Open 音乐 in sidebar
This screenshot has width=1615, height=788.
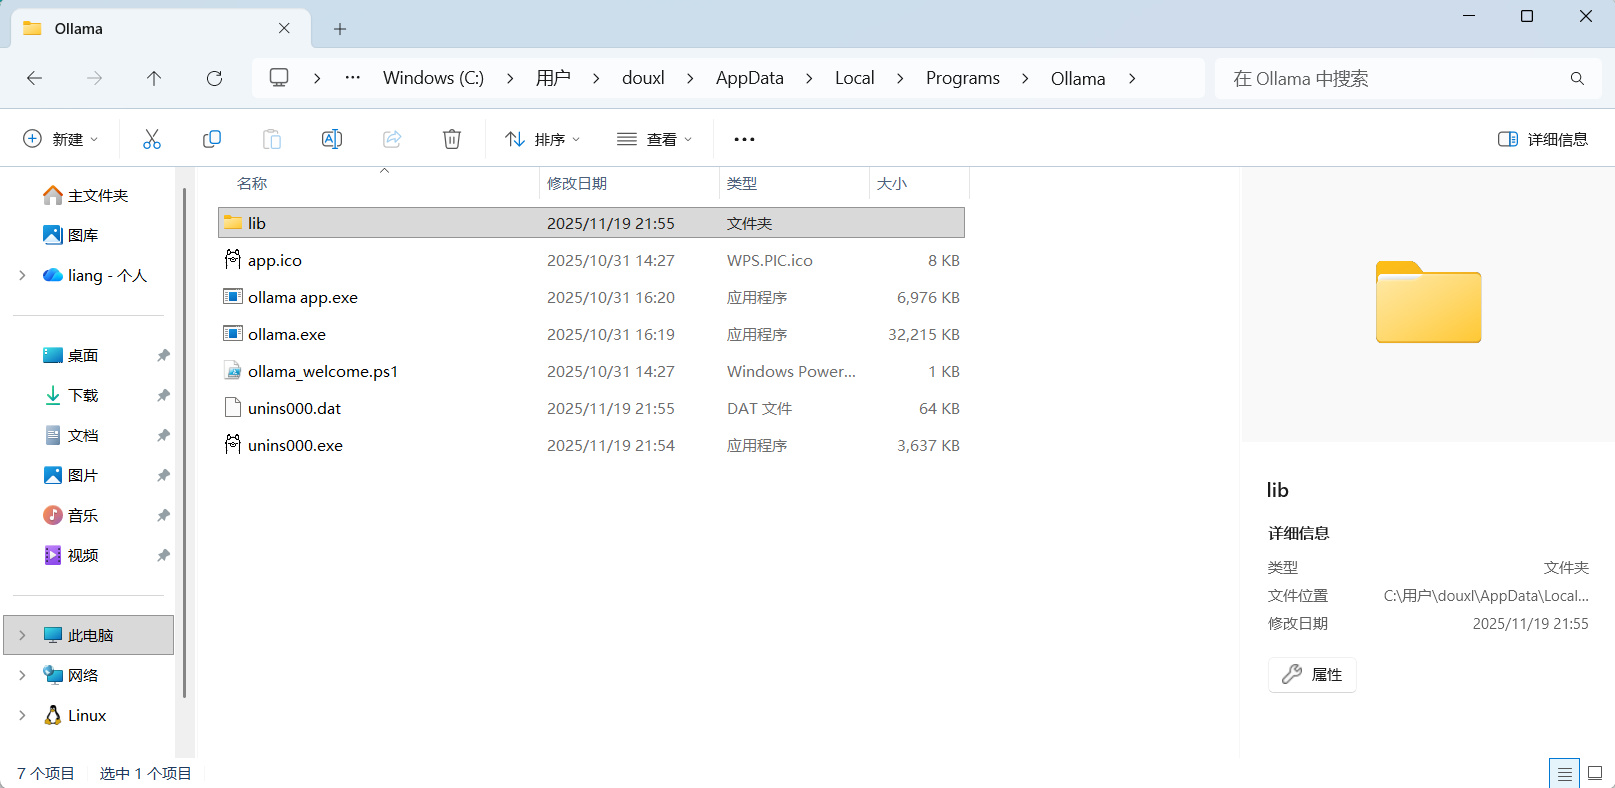[71, 515]
